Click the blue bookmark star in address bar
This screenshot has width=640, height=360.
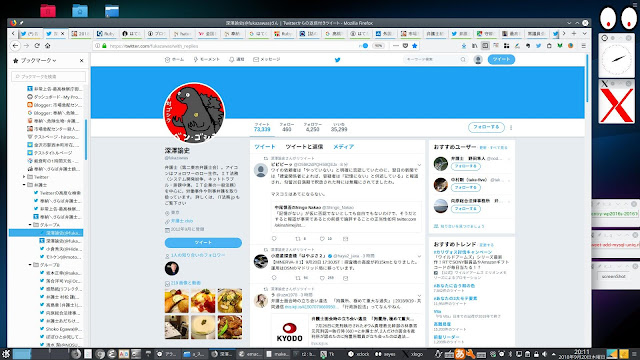[415, 46]
